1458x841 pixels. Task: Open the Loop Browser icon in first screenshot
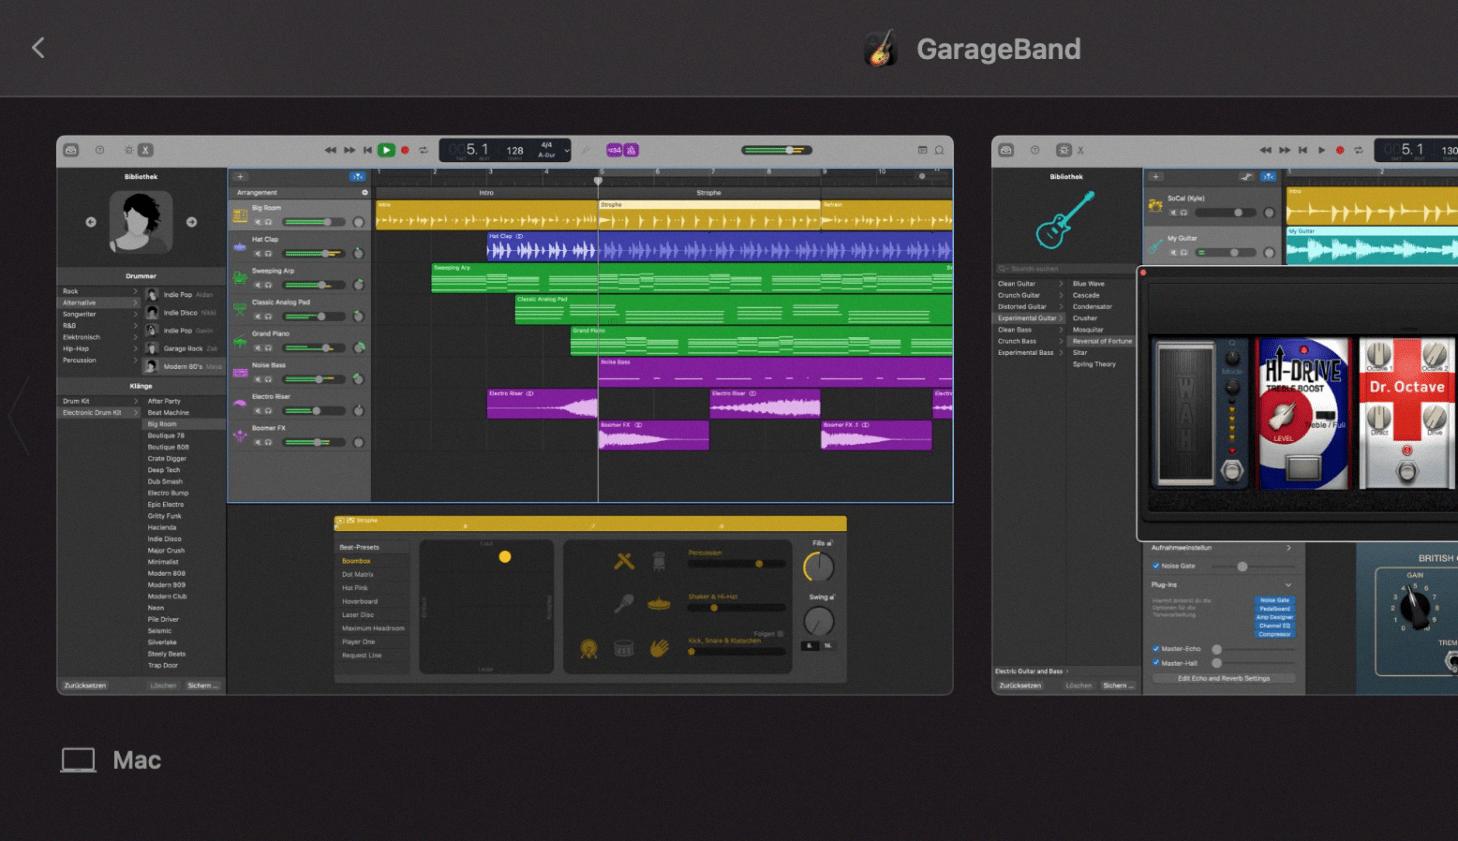pos(939,150)
